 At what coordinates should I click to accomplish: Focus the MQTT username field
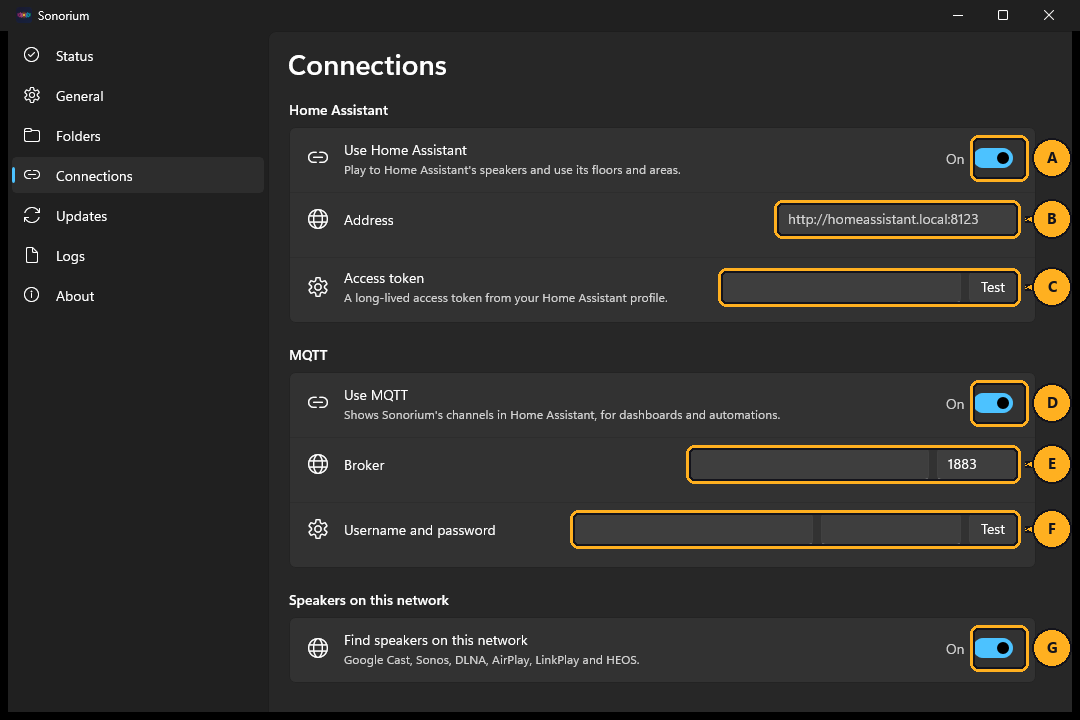[694, 529]
